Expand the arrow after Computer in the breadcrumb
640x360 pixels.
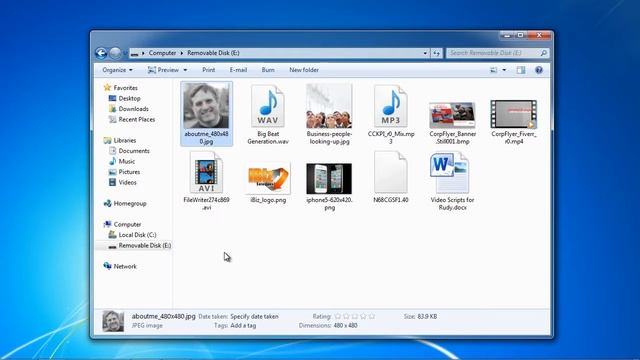(x=182, y=53)
